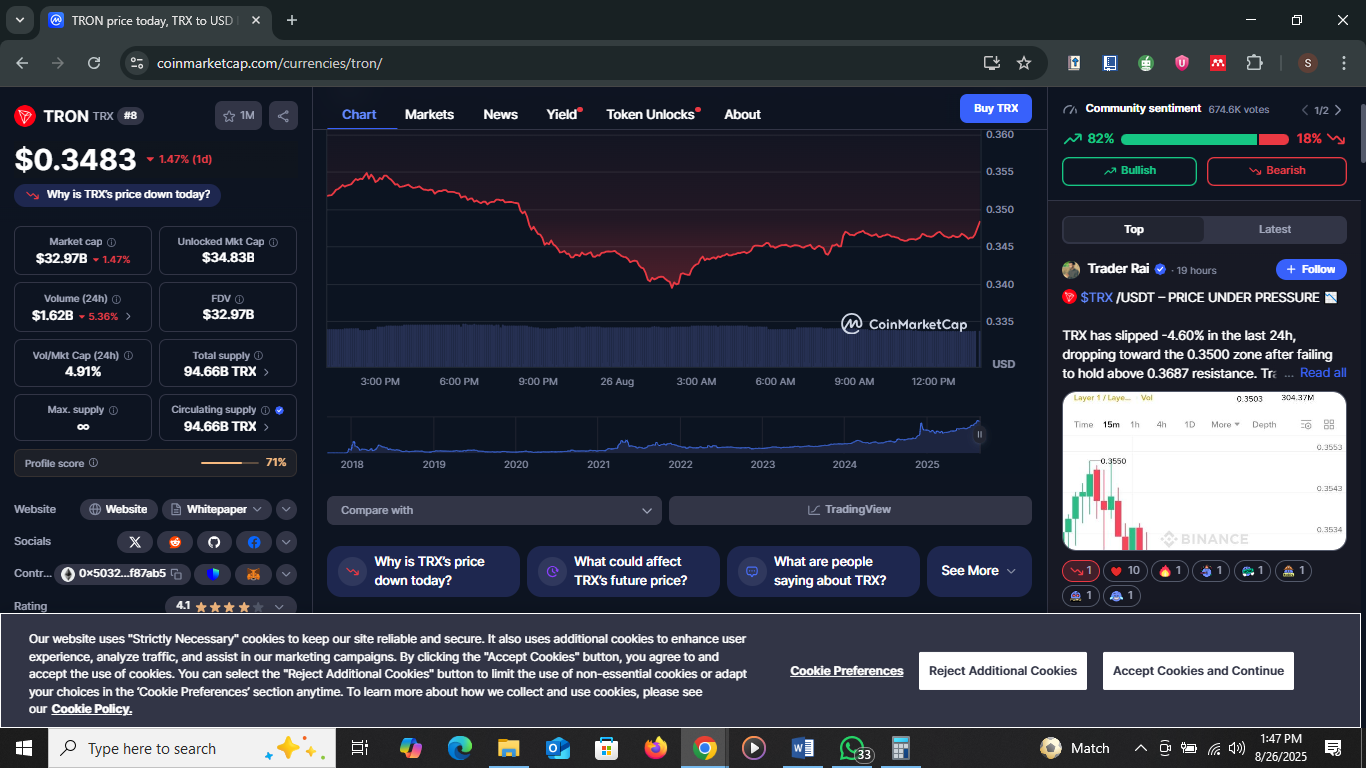Copy the contract address 0x5032...f87ab5
This screenshot has width=1366, height=768.
coord(176,574)
